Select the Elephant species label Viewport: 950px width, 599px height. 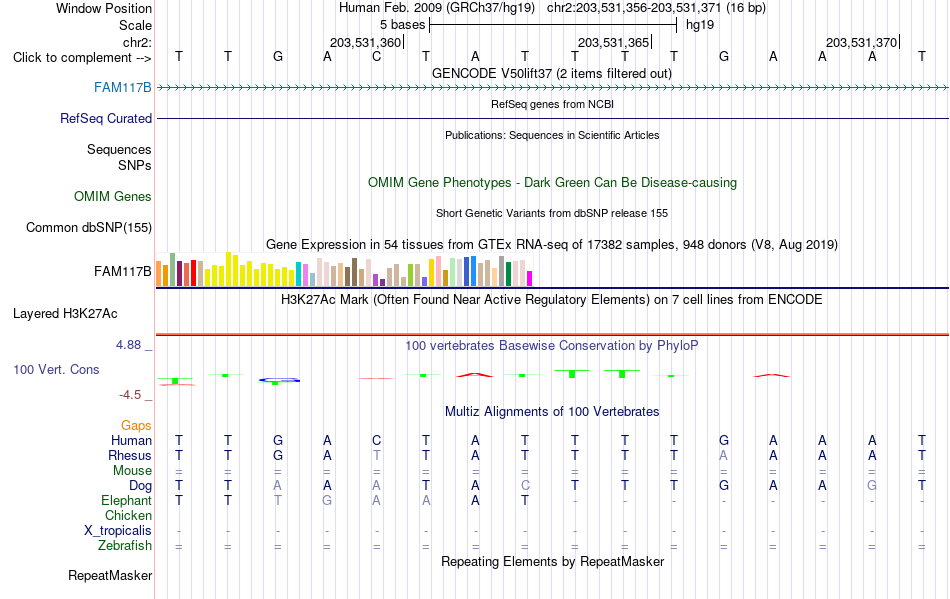pos(126,500)
